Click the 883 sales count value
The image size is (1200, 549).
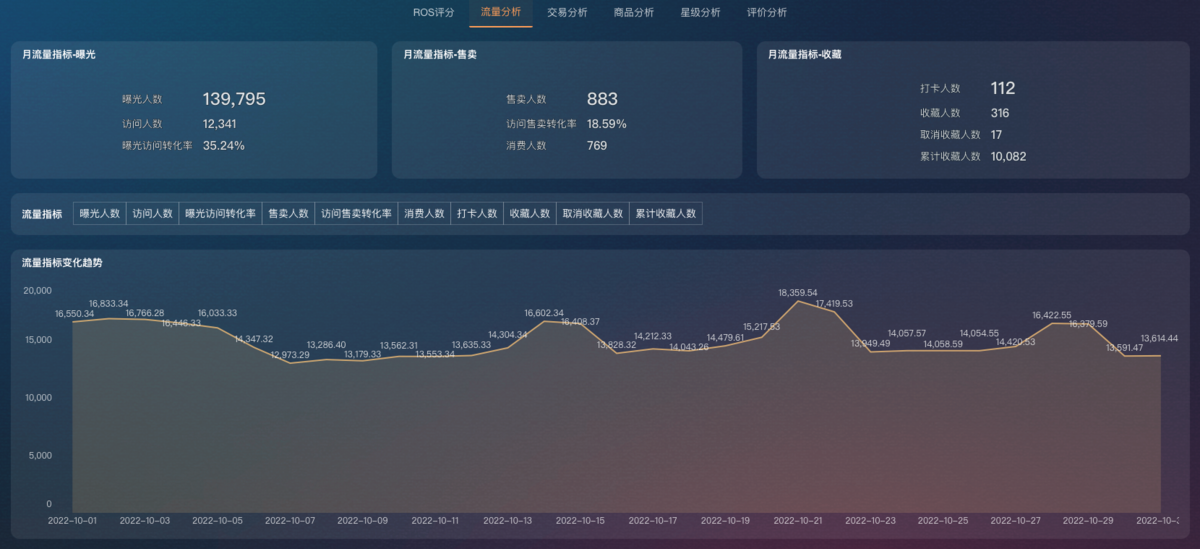[602, 99]
